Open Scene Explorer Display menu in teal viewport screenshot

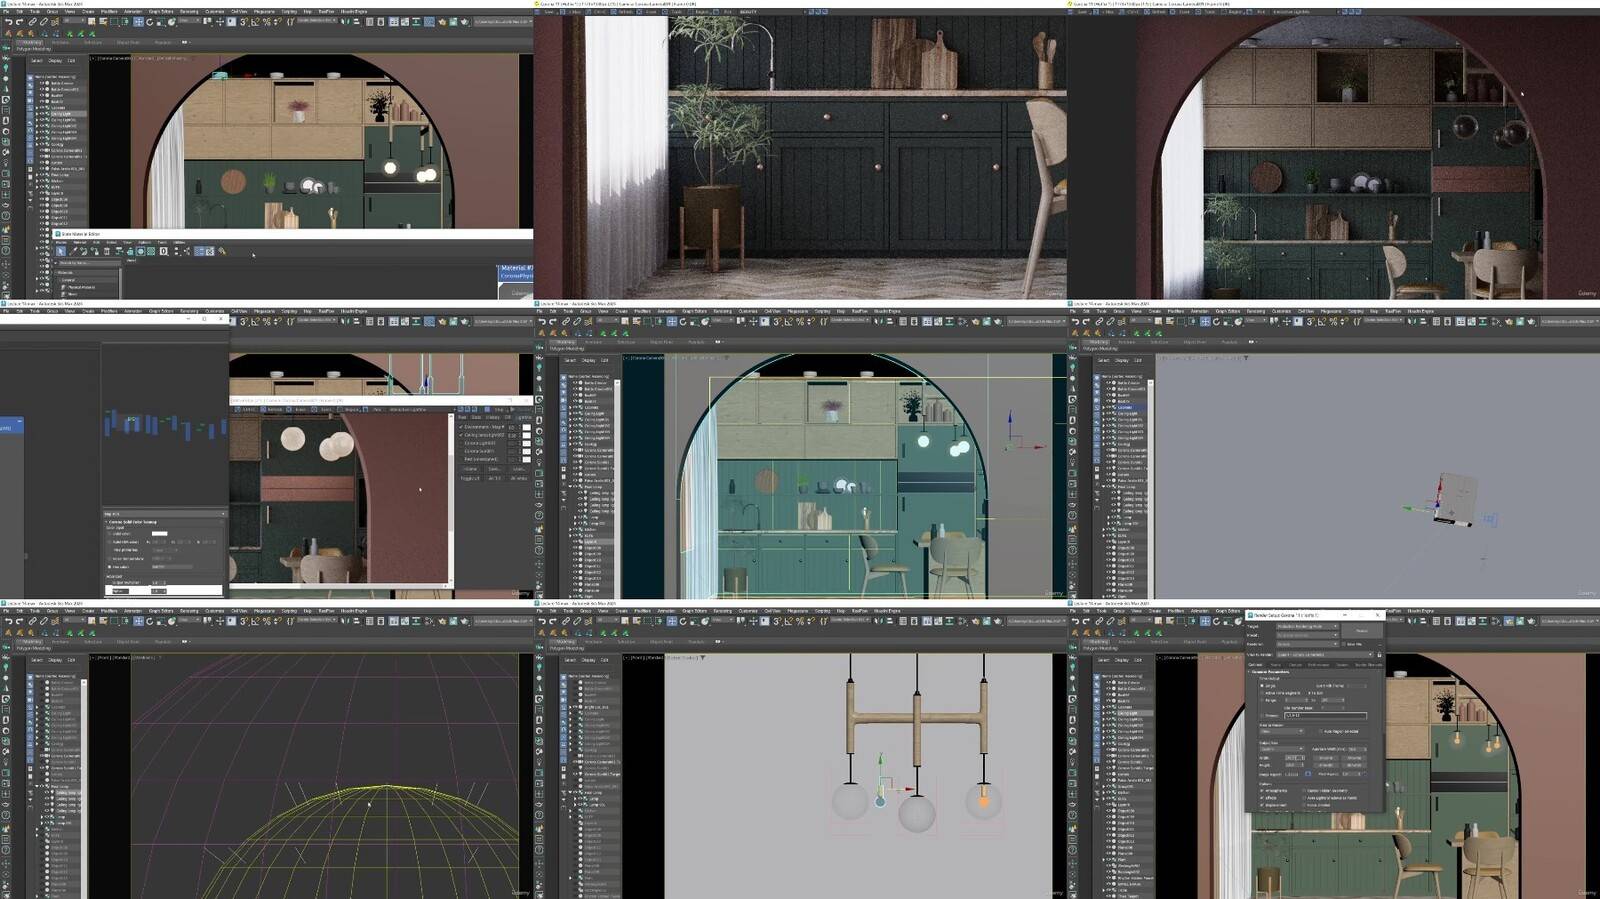[588, 360]
